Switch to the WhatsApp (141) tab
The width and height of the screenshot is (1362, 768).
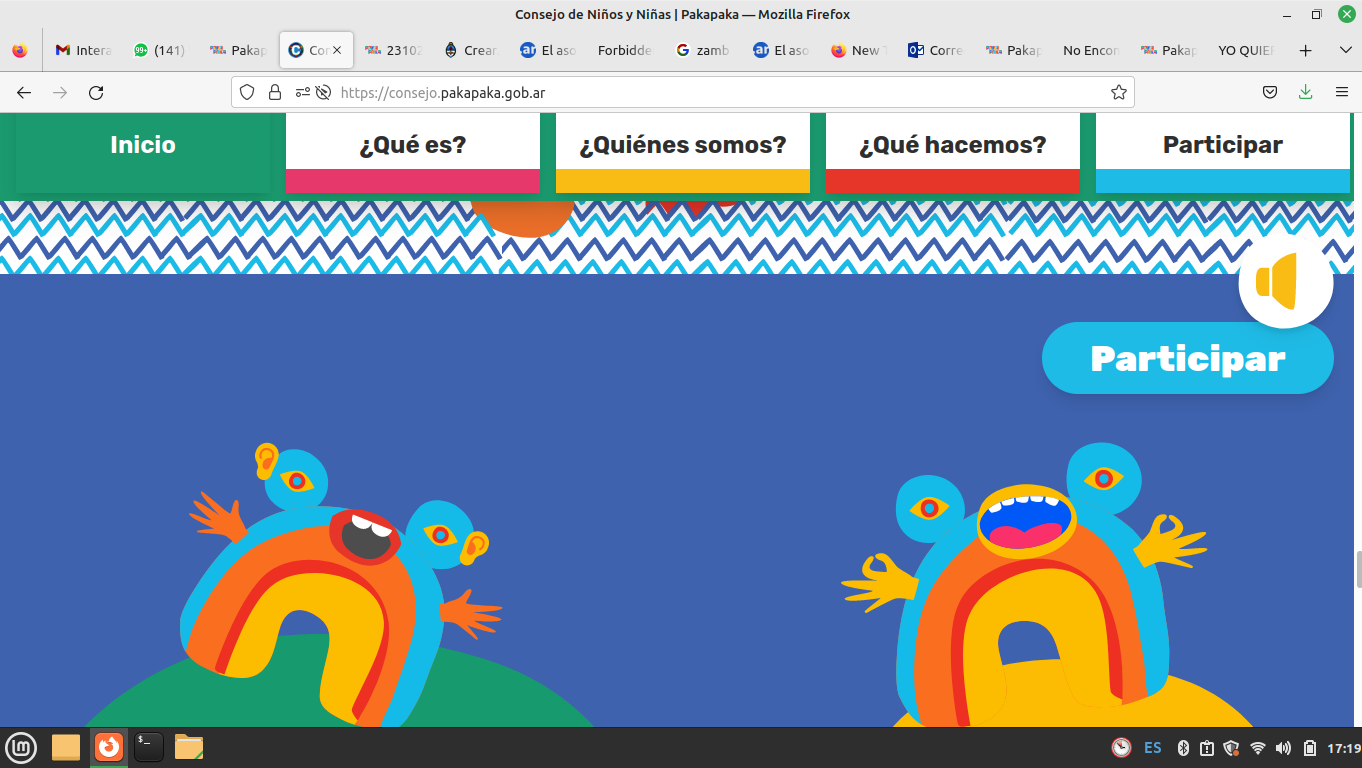(x=161, y=50)
